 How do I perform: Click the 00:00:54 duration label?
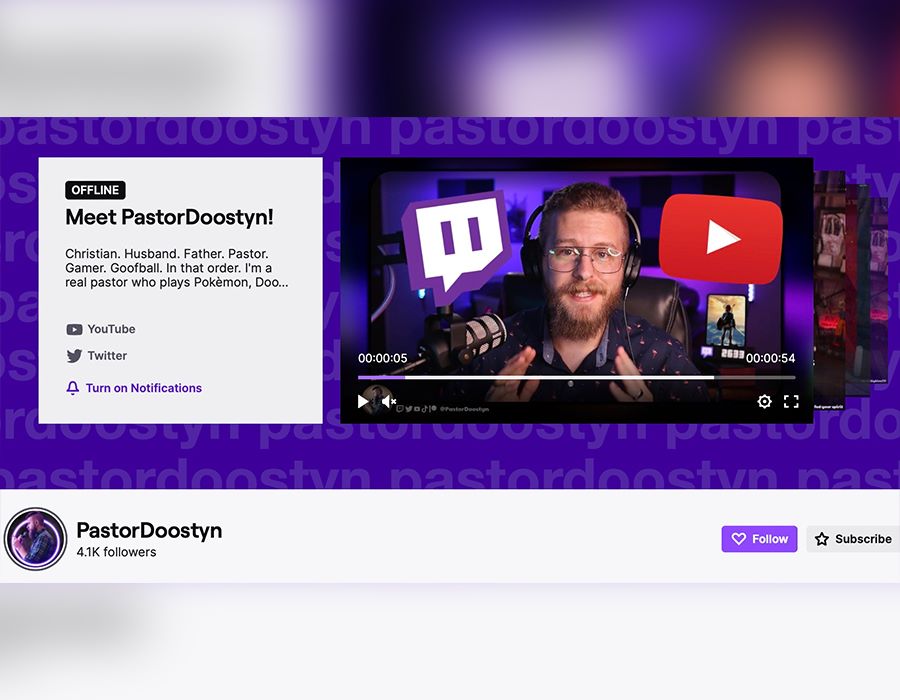[x=770, y=358]
